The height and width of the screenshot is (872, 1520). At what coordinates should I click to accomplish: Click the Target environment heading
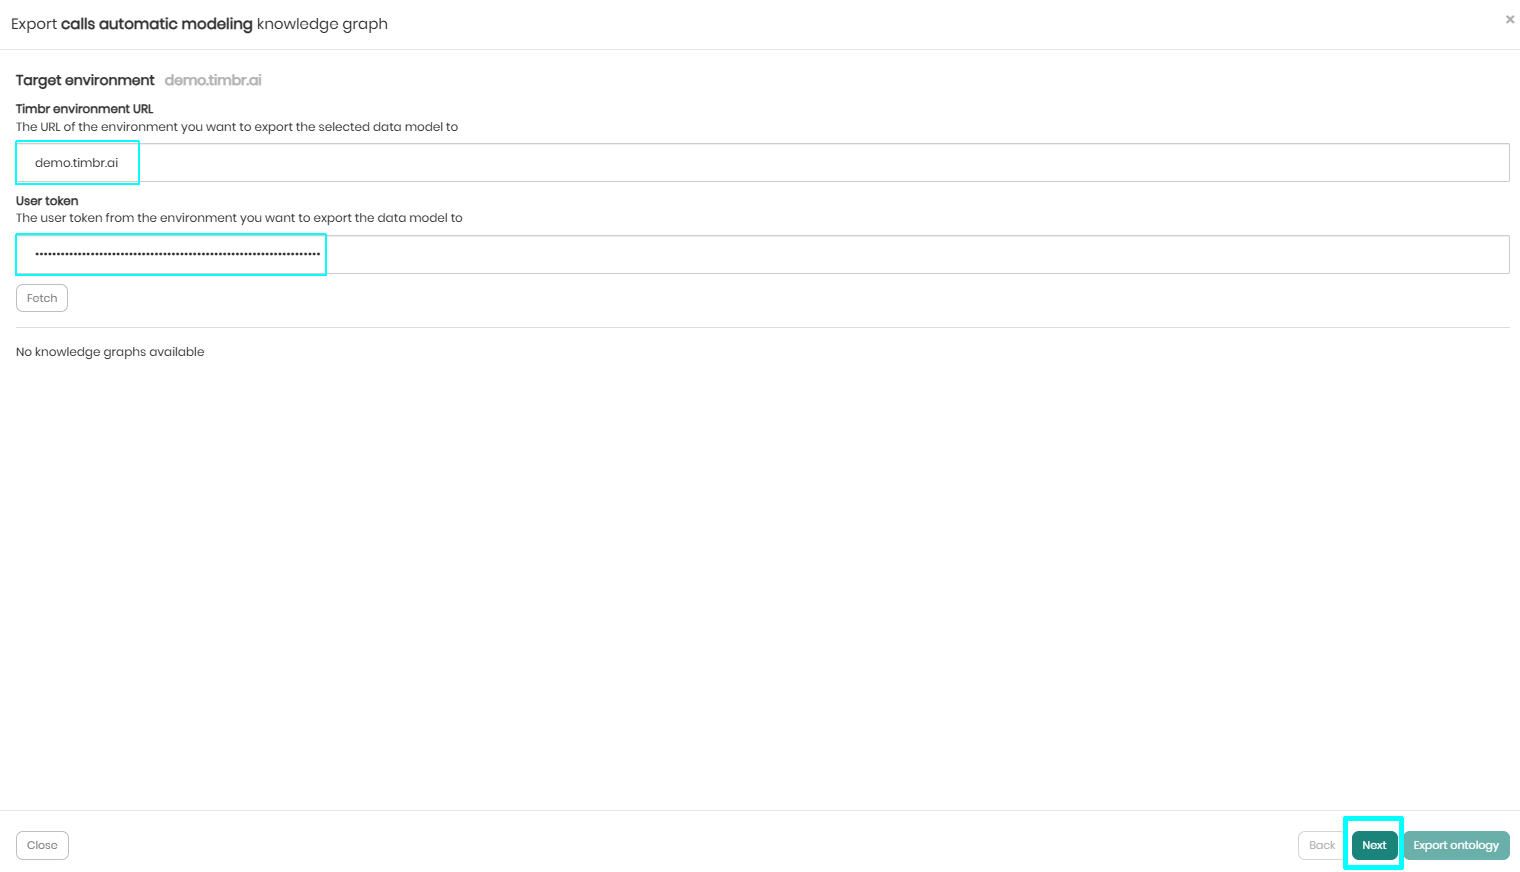(85, 80)
